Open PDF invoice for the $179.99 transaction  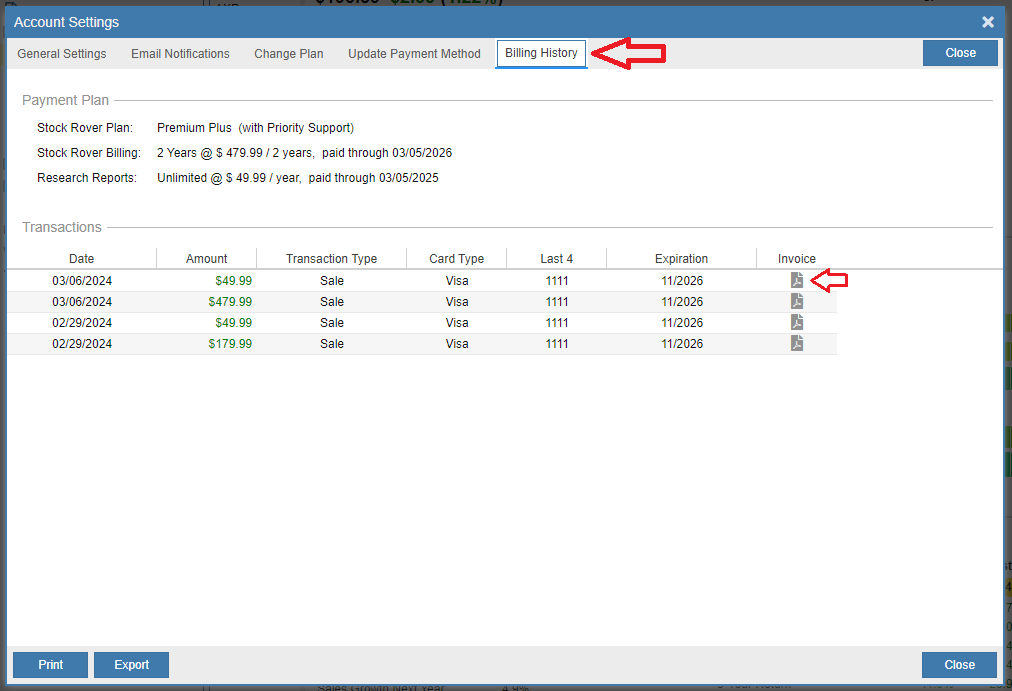point(796,343)
